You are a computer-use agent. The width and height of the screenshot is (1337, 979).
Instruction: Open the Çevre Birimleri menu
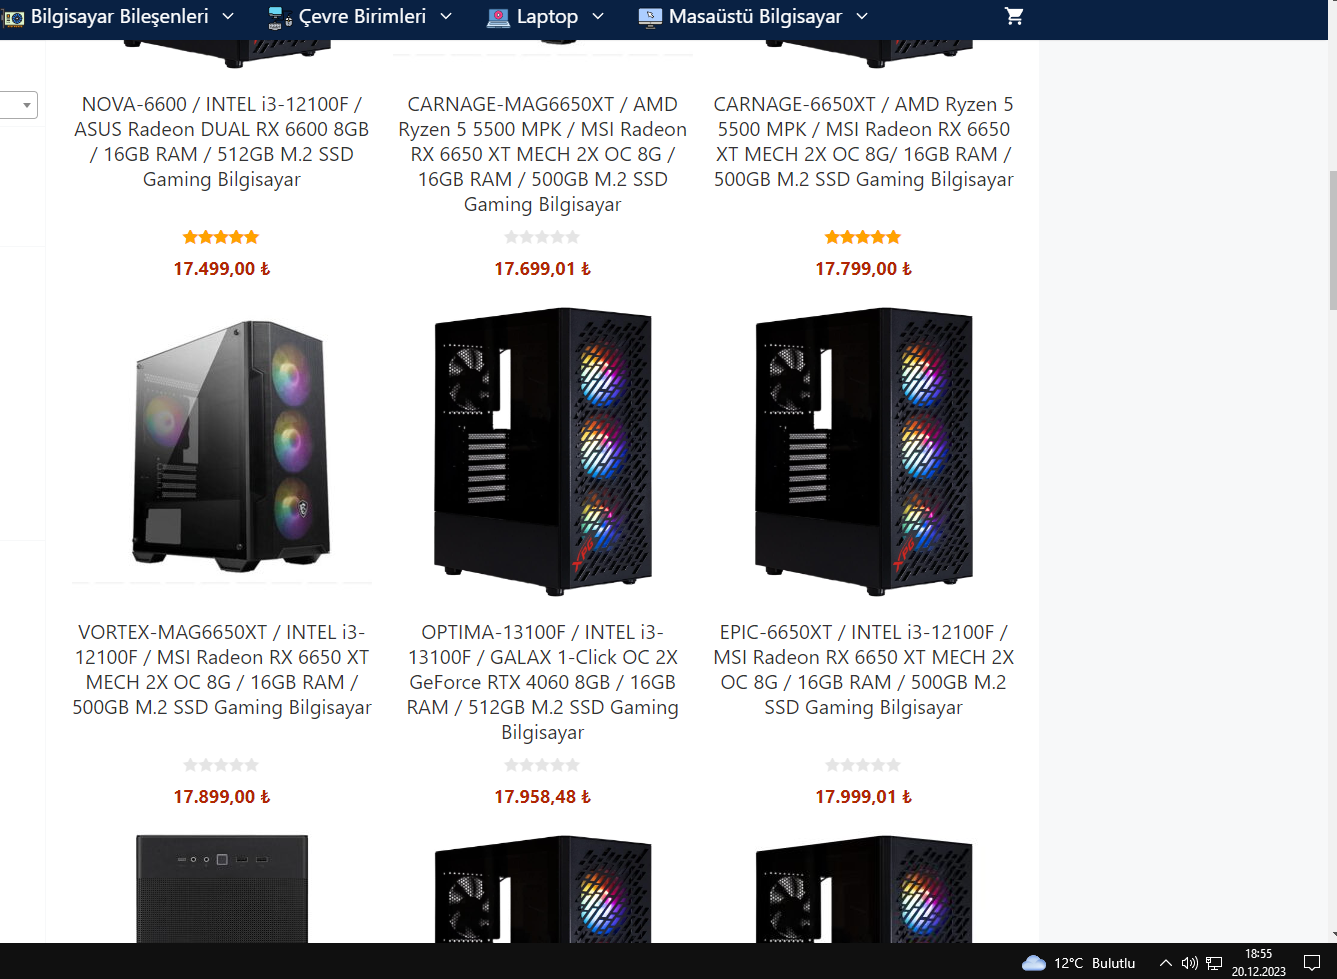[x=361, y=16]
